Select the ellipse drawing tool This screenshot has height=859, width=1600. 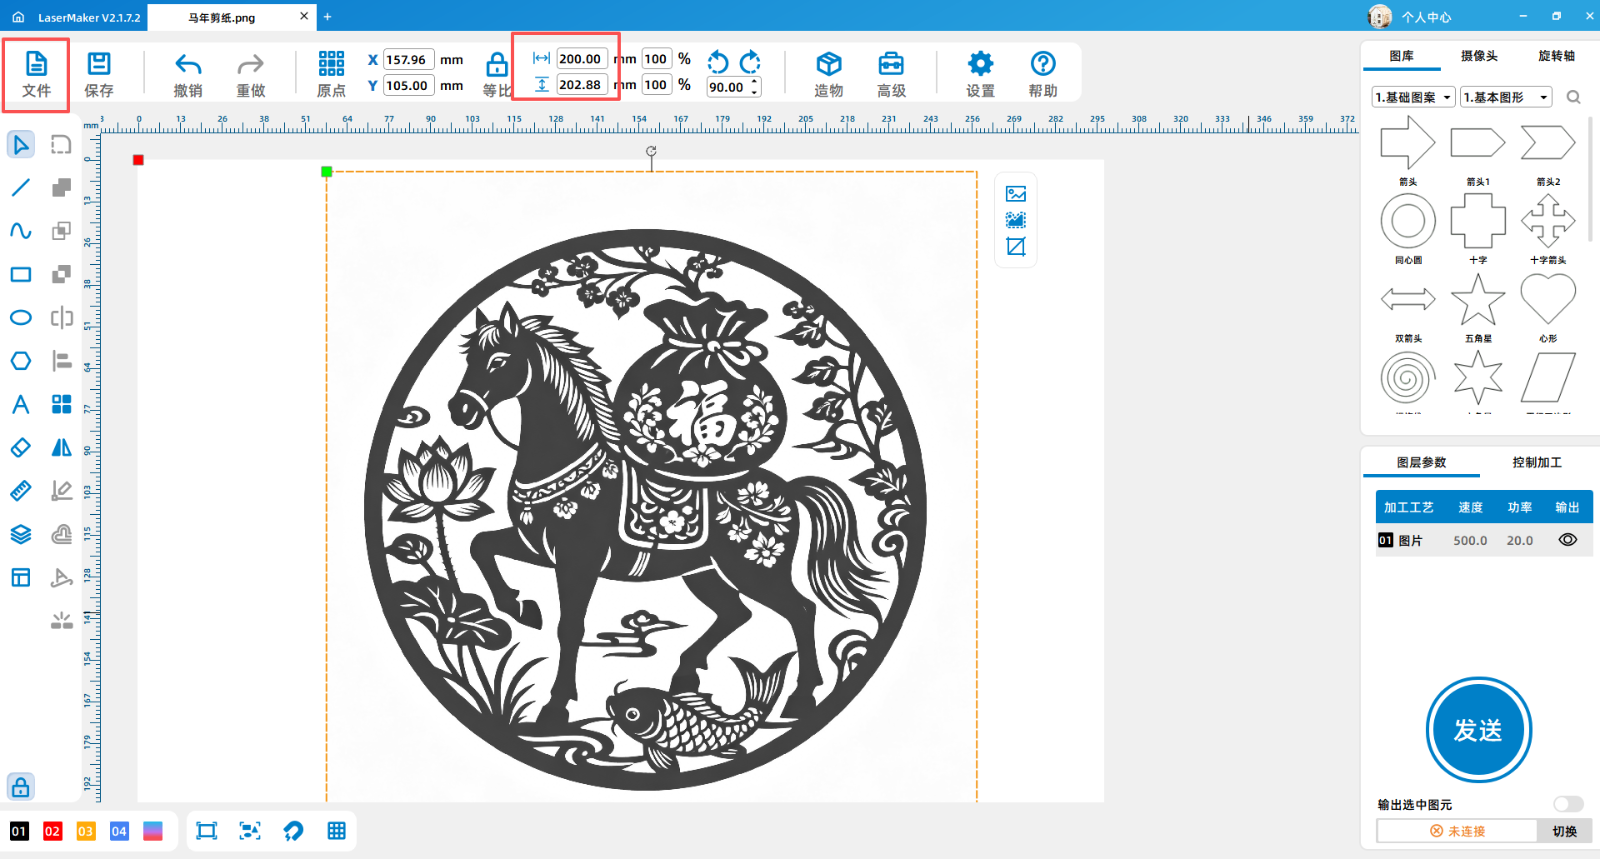(21, 318)
